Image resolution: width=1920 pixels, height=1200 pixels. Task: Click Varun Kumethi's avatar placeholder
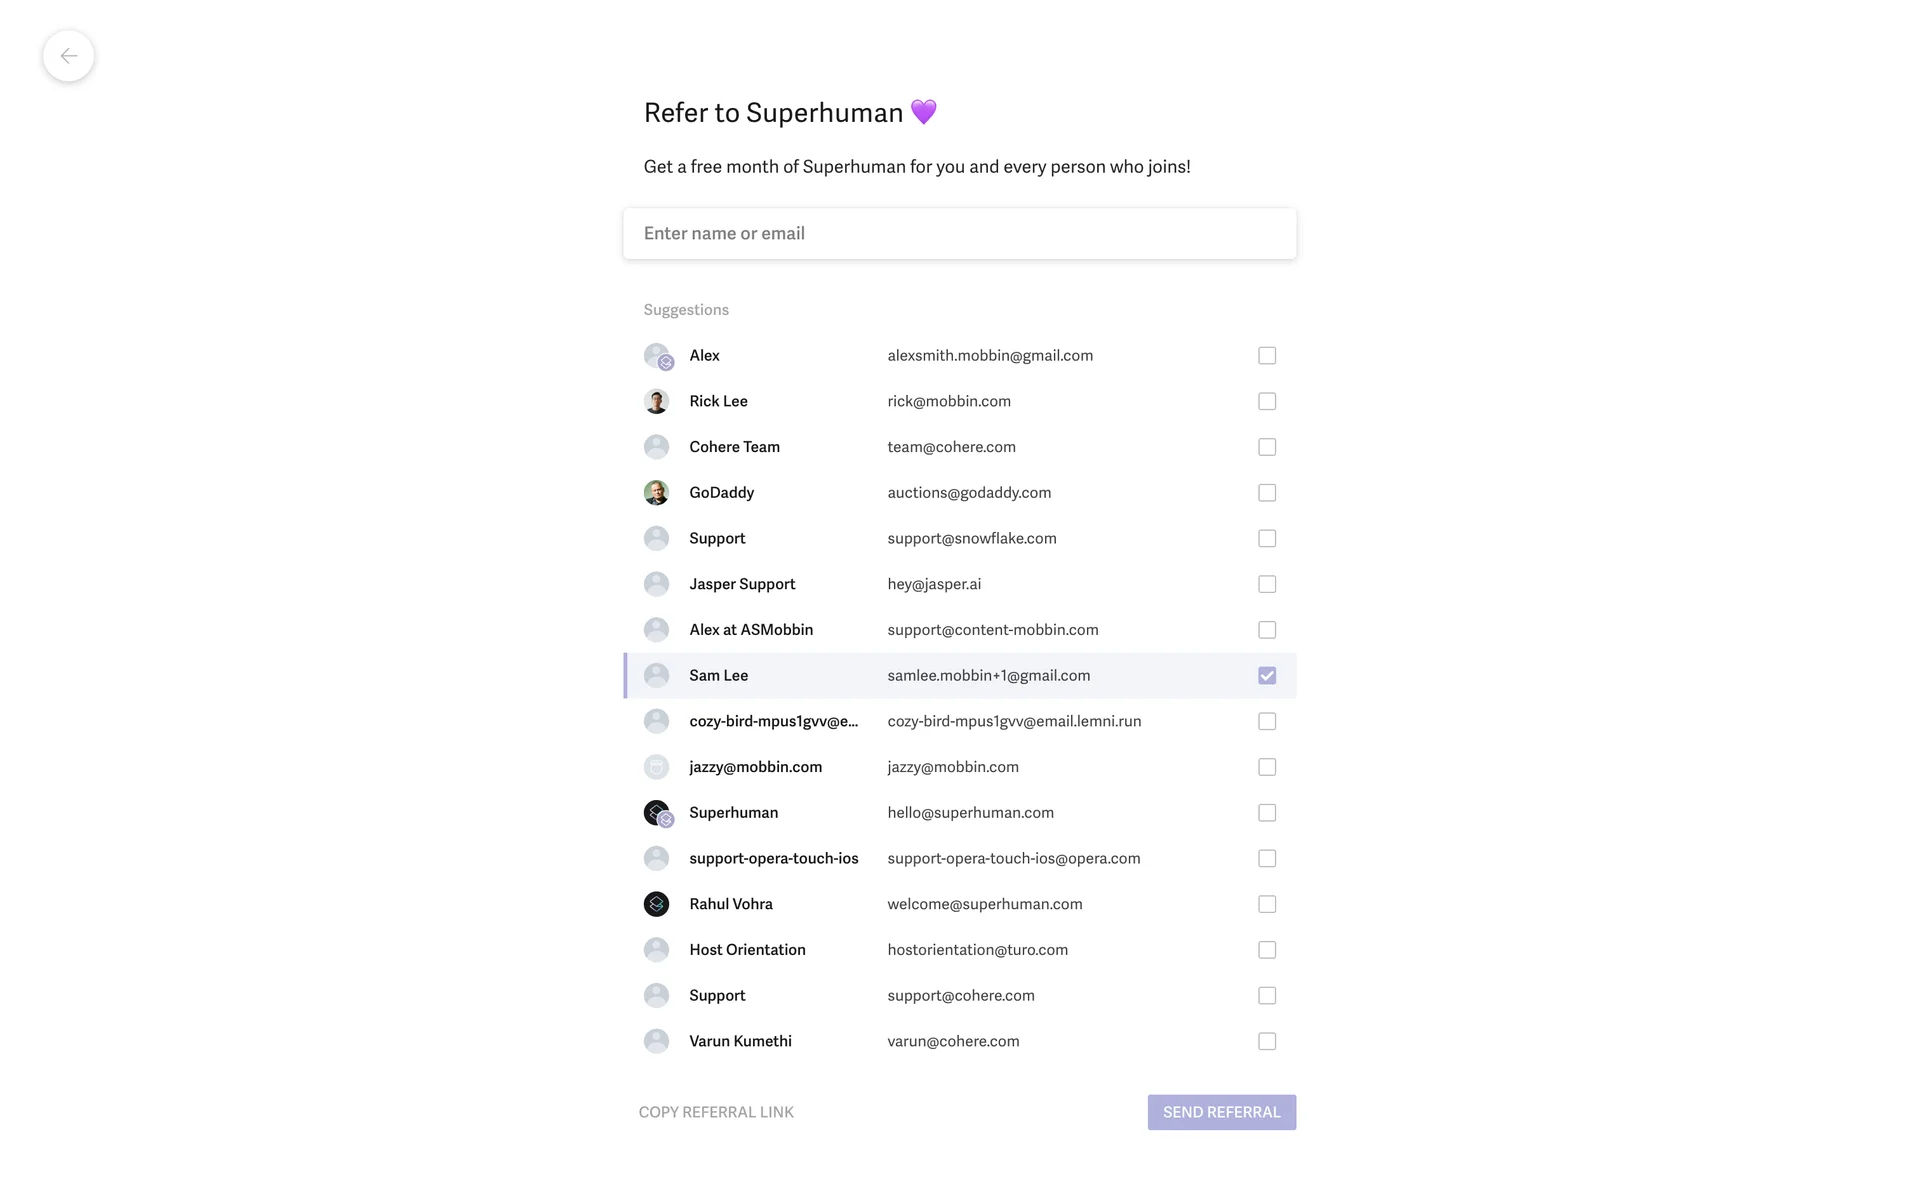(x=656, y=1041)
